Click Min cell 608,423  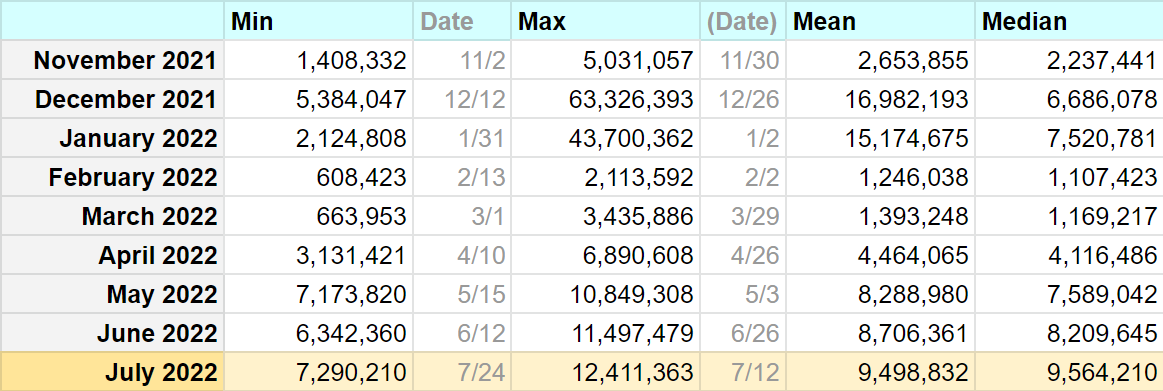(318, 177)
